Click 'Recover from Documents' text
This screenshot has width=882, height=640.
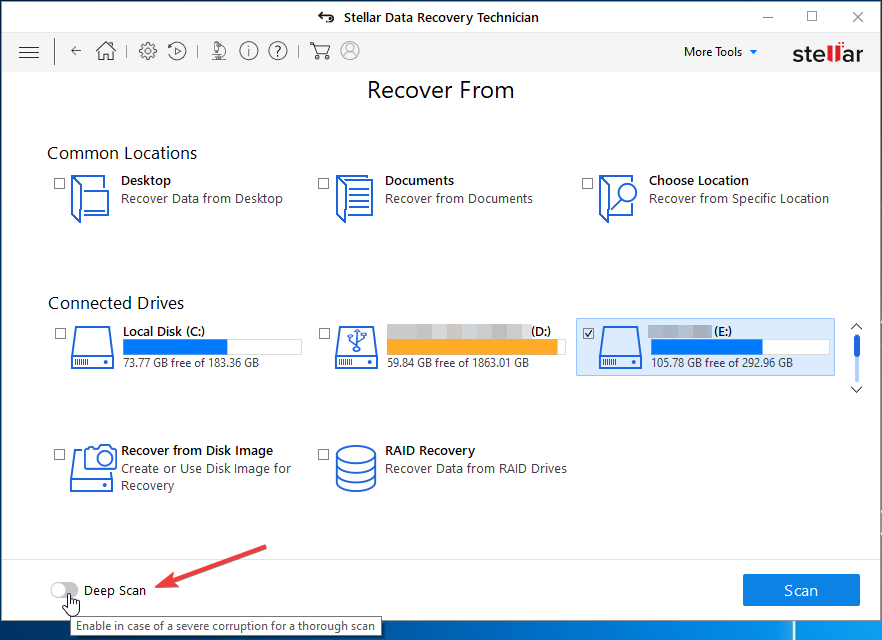(458, 199)
